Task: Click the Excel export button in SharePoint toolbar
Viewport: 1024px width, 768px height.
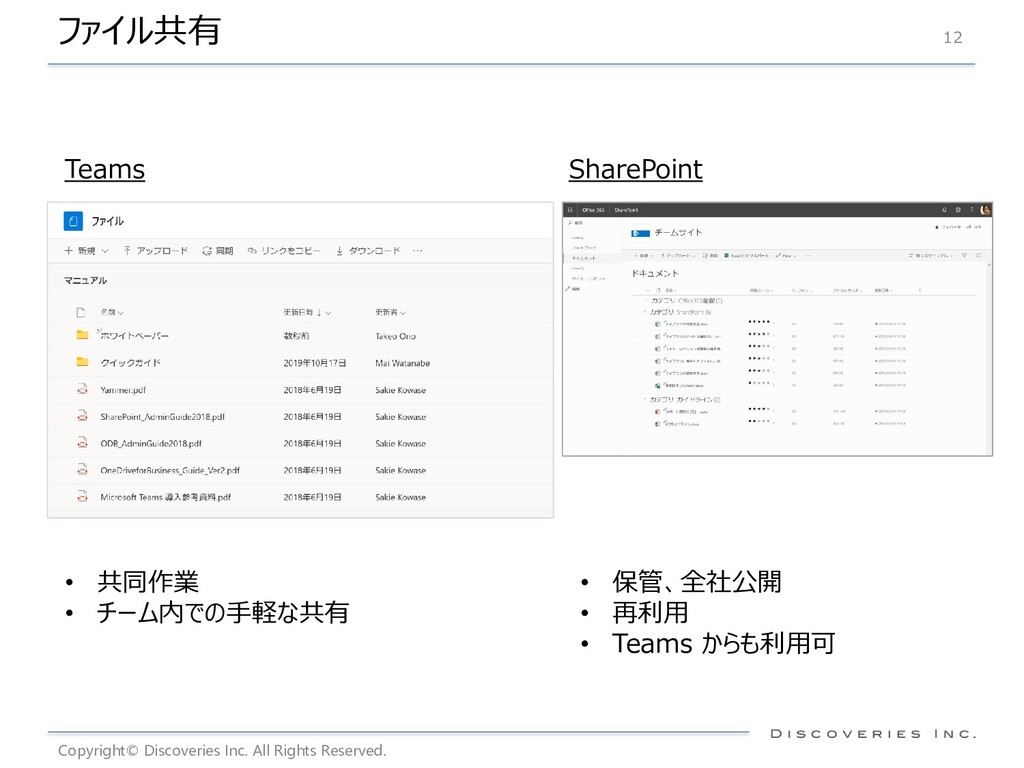Action: pyautogui.click(x=746, y=256)
